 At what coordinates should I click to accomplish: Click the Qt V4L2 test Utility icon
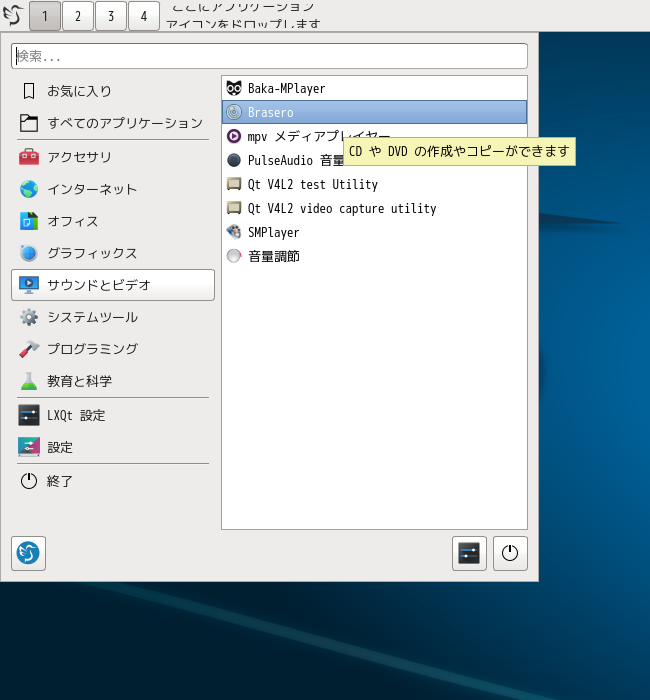(x=234, y=184)
